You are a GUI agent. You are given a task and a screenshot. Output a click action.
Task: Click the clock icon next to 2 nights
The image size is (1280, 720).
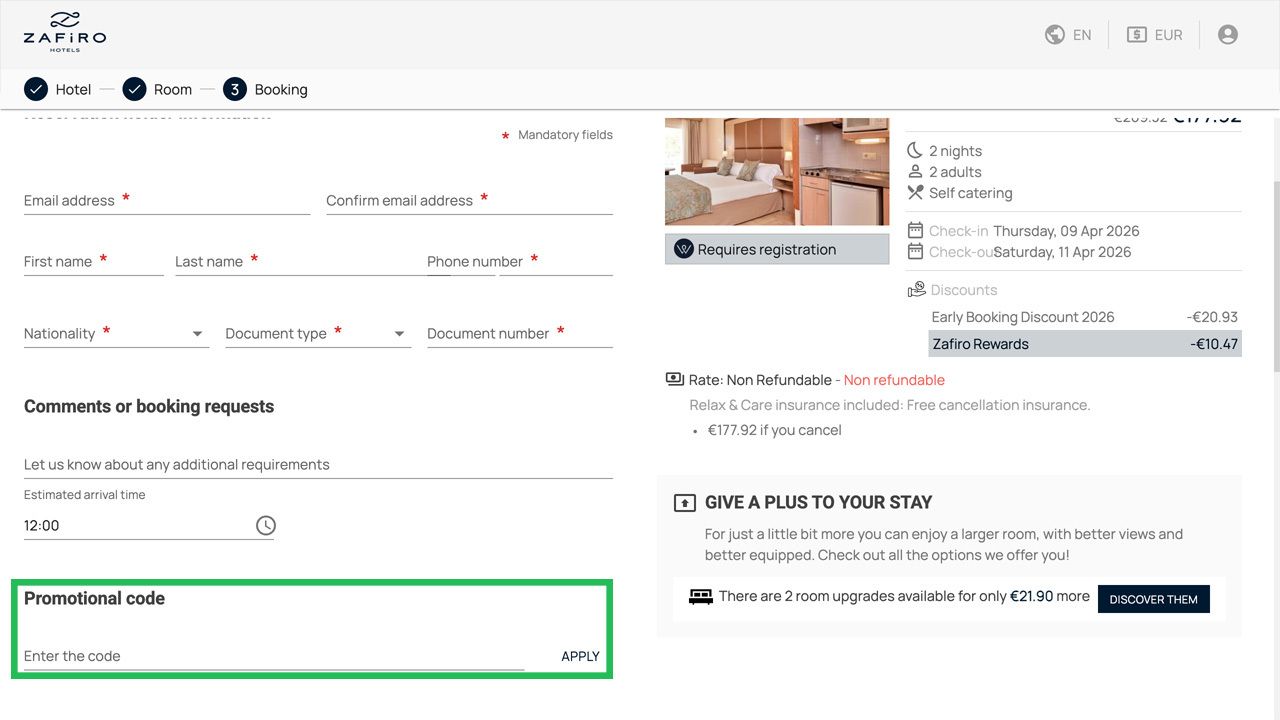[x=916, y=150]
